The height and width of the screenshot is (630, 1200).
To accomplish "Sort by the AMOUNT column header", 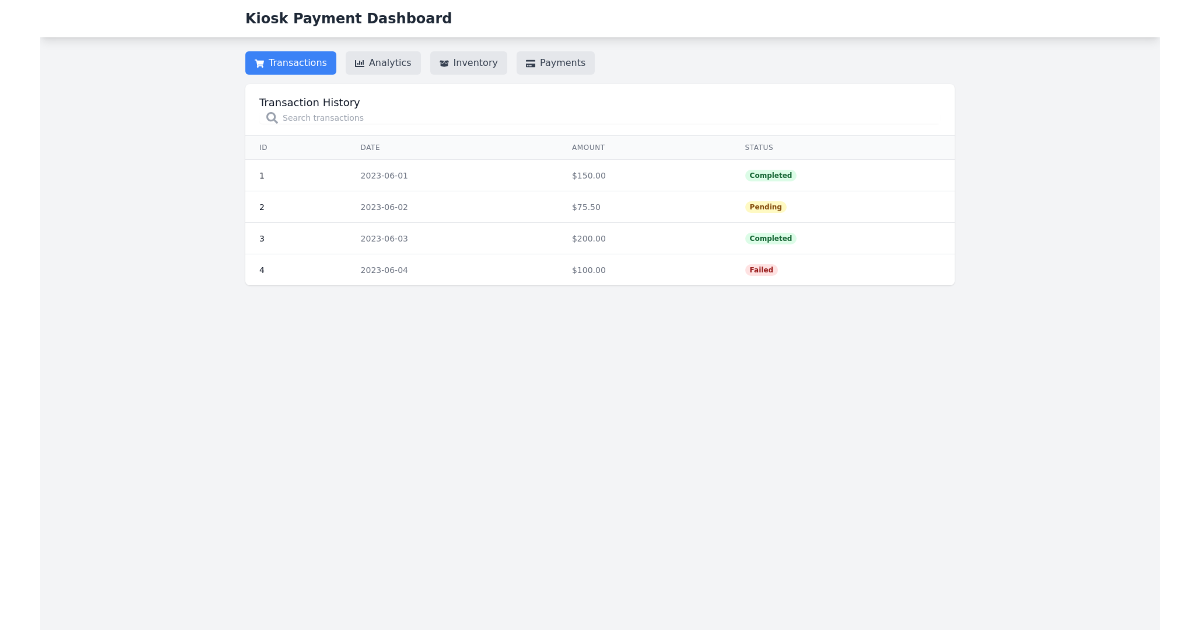I will (x=587, y=147).
